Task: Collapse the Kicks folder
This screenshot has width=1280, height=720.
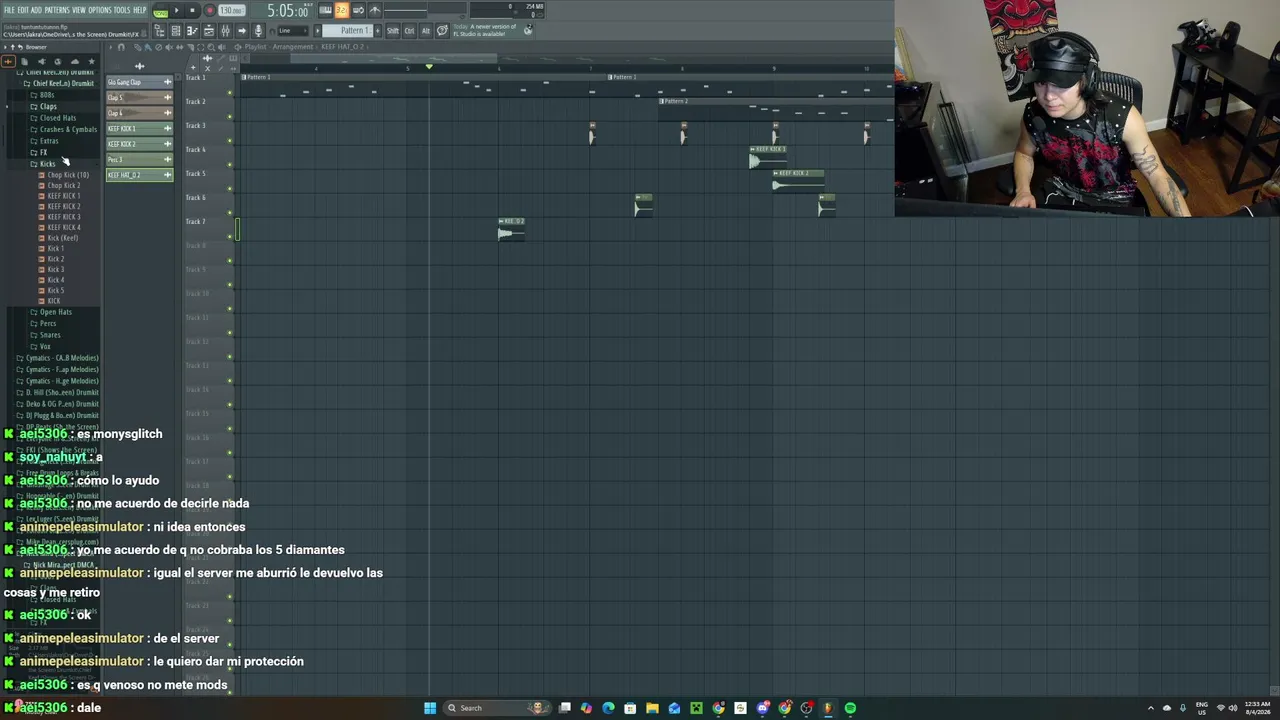Action: tap(47, 164)
